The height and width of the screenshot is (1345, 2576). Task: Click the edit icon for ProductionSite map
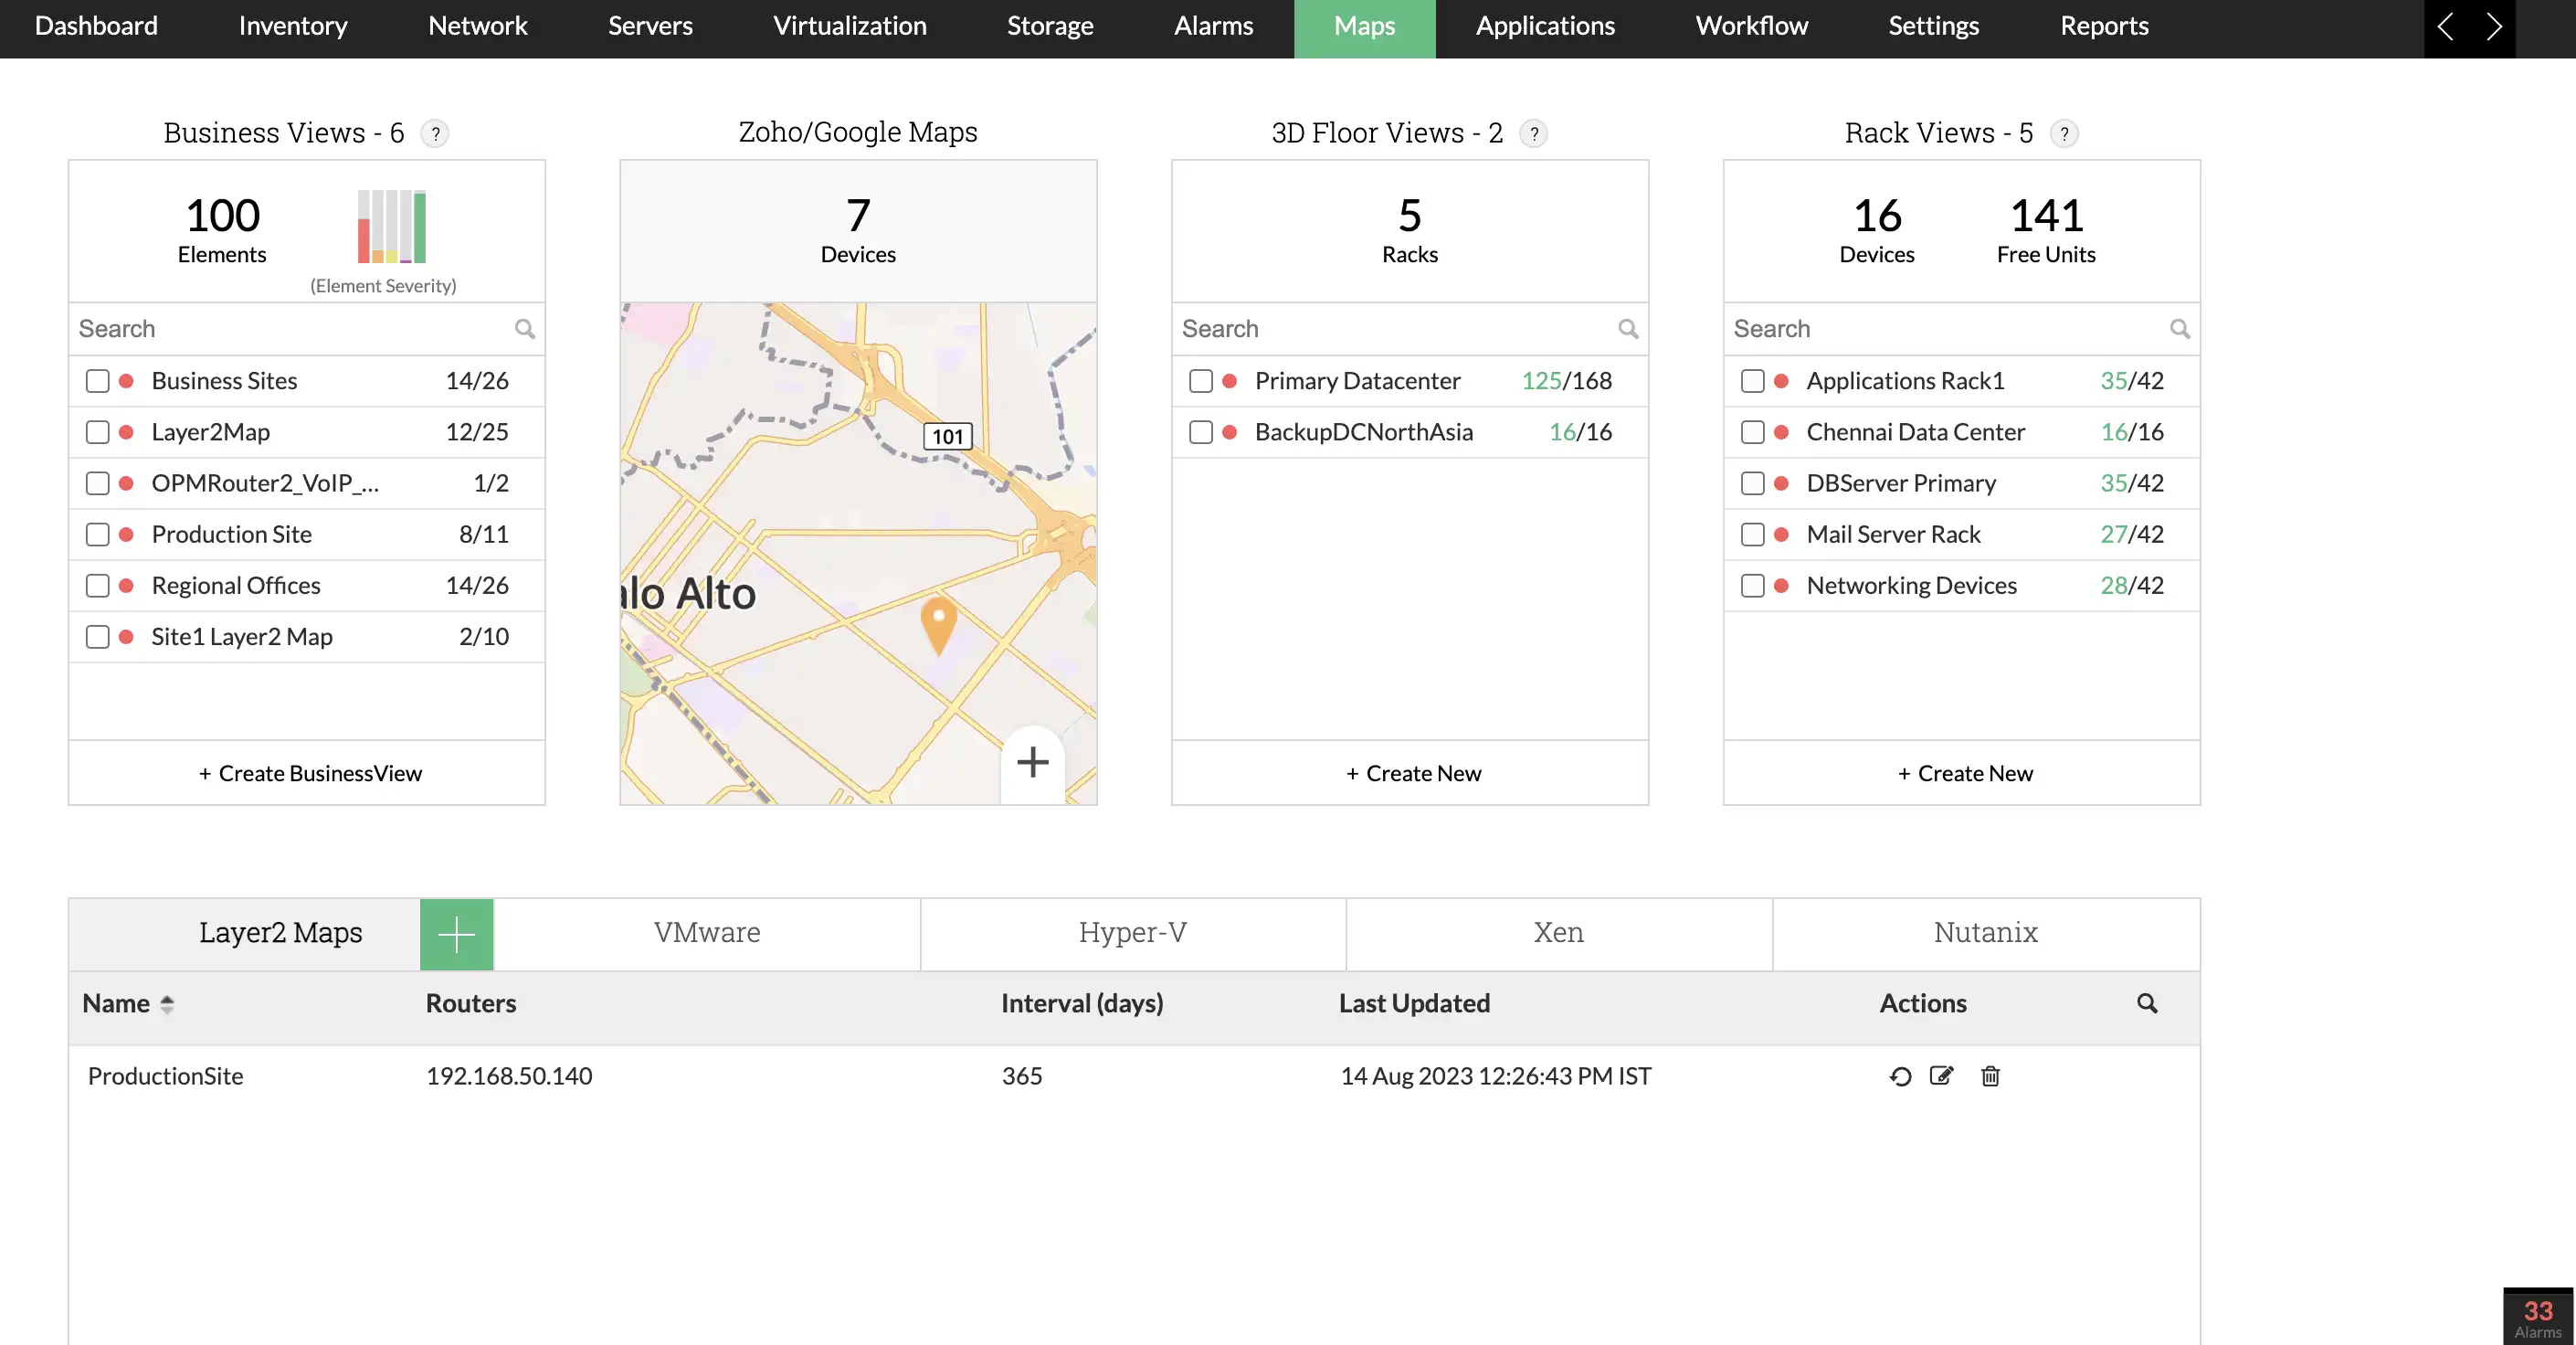click(x=1941, y=1077)
